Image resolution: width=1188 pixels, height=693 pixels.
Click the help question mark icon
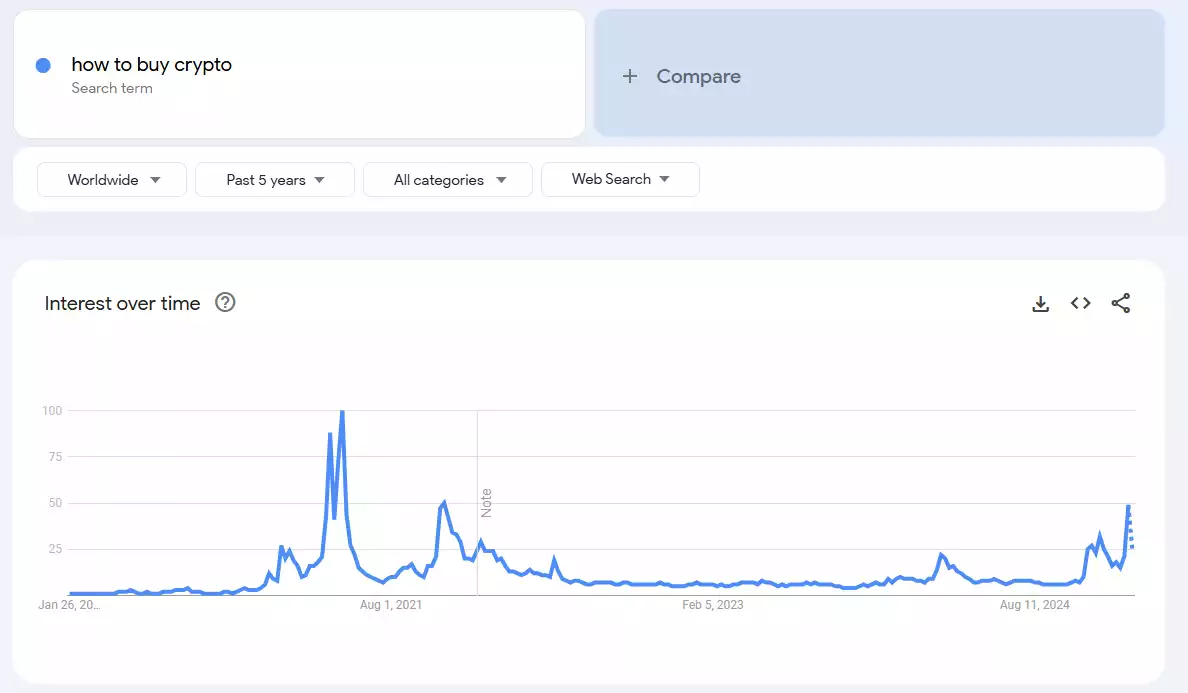(x=225, y=302)
